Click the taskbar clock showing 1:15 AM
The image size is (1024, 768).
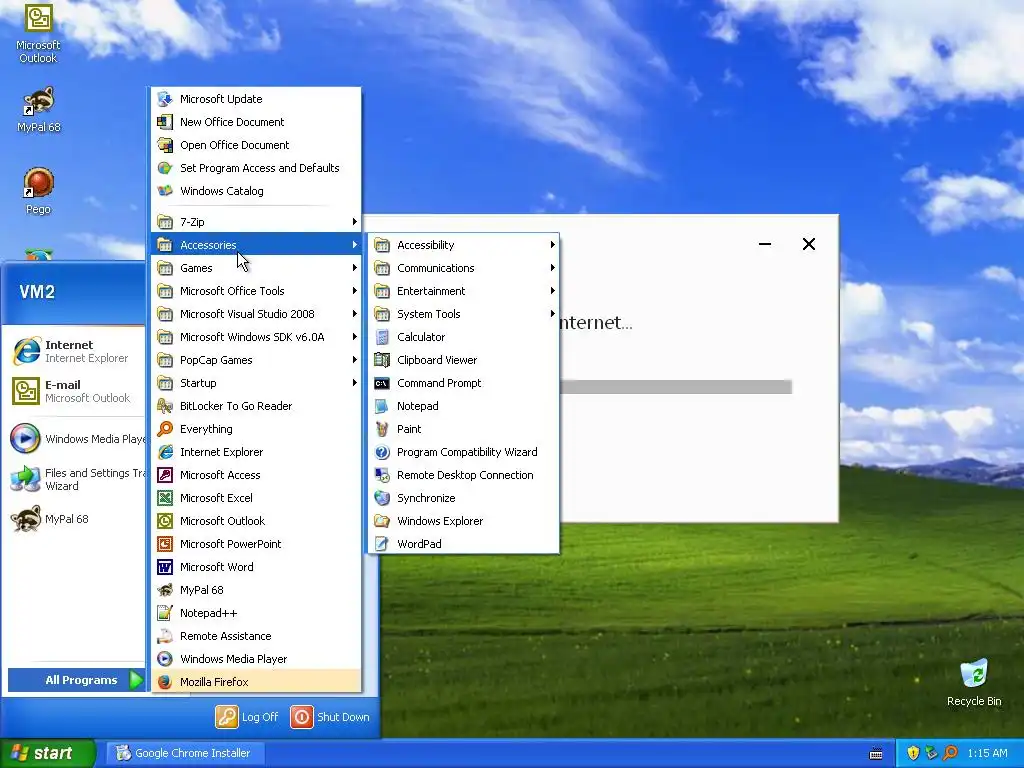987,753
